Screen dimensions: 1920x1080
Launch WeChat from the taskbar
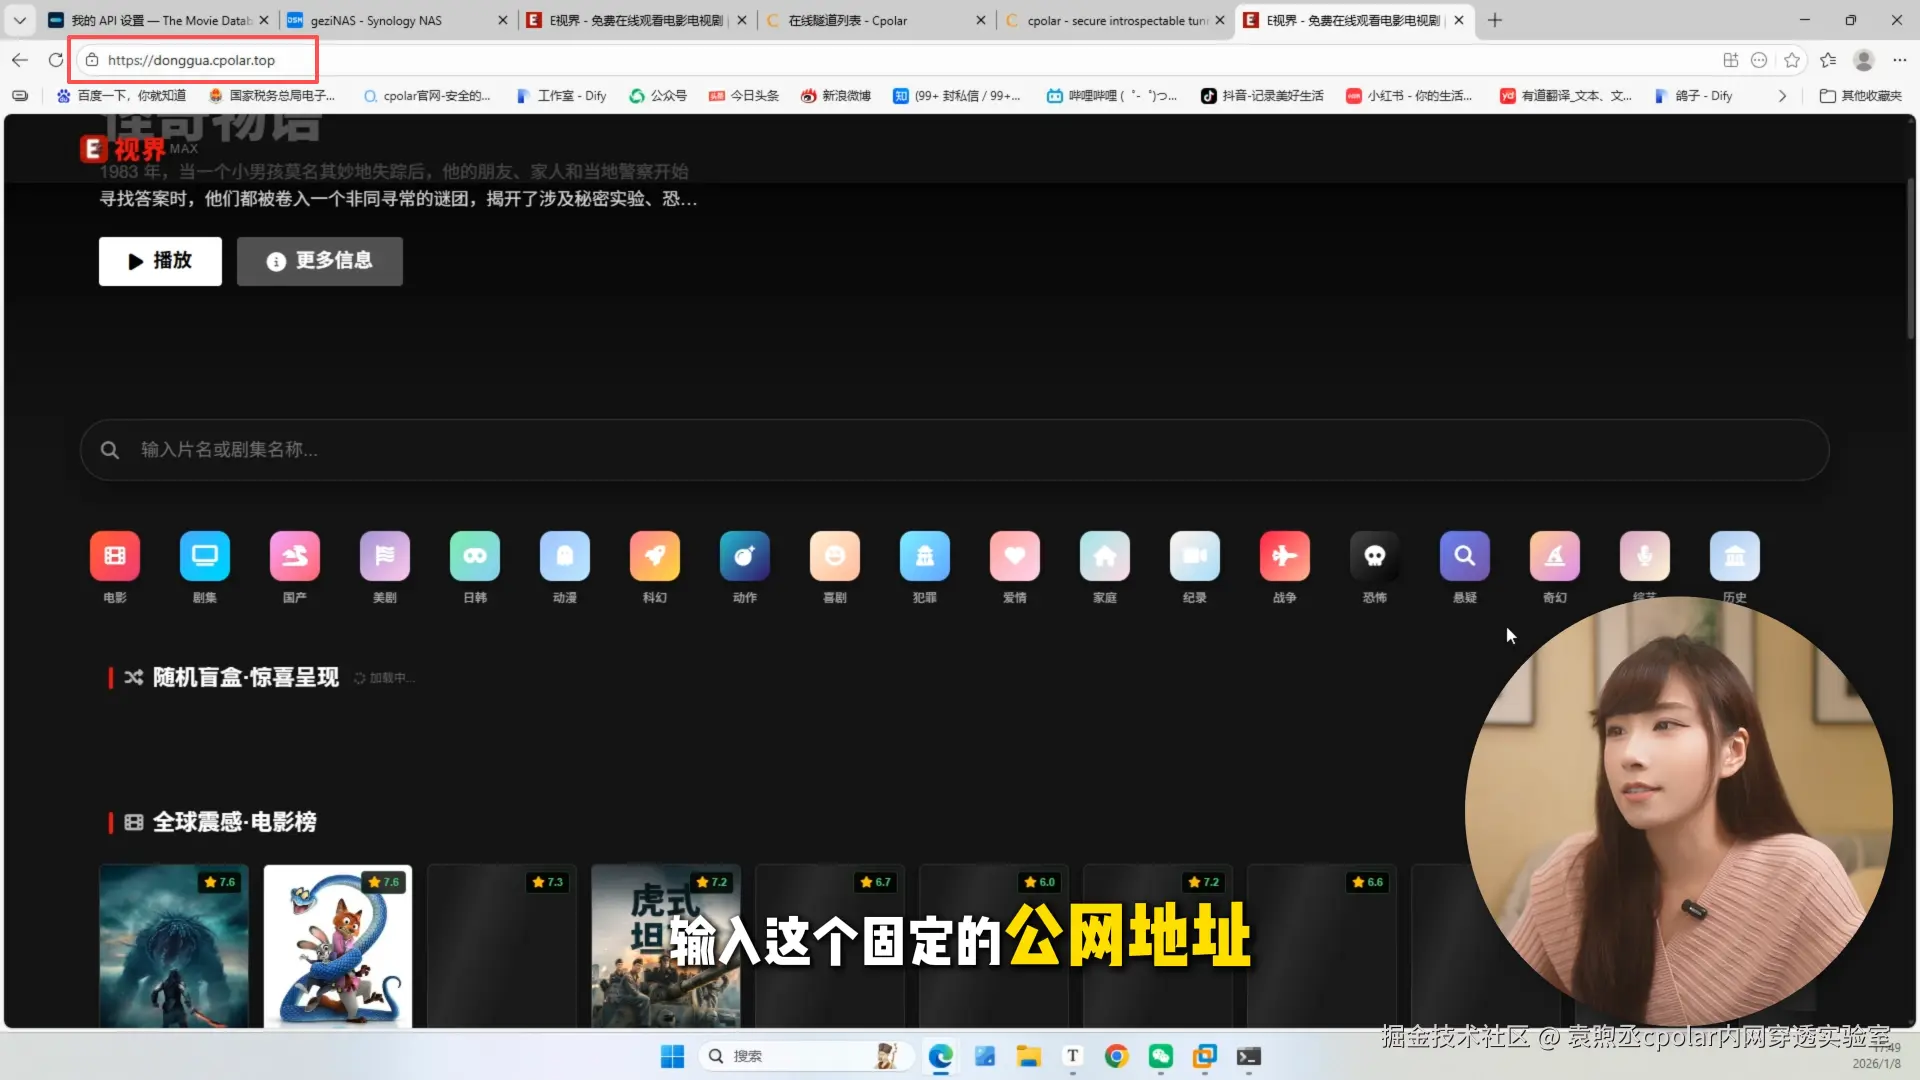click(1160, 1056)
